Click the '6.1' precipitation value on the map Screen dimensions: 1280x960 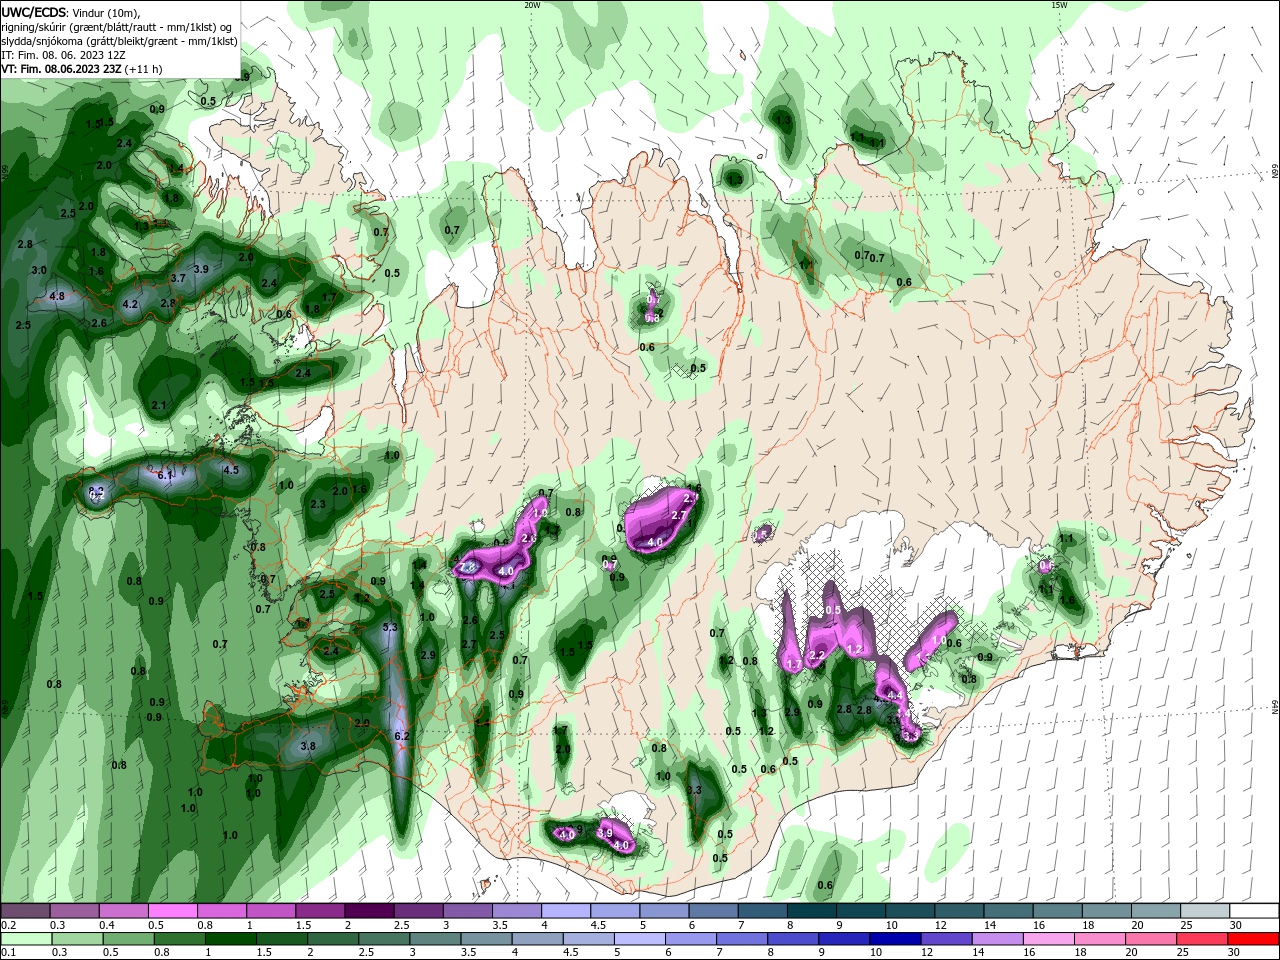pos(166,476)
